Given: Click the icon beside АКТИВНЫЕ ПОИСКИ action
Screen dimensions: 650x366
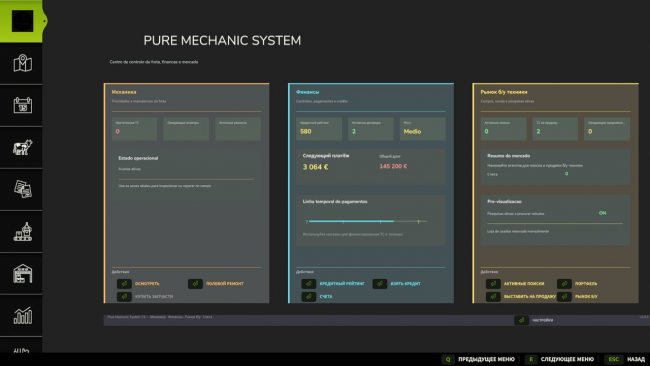Looking at the screenshot, I should (493, 284).
